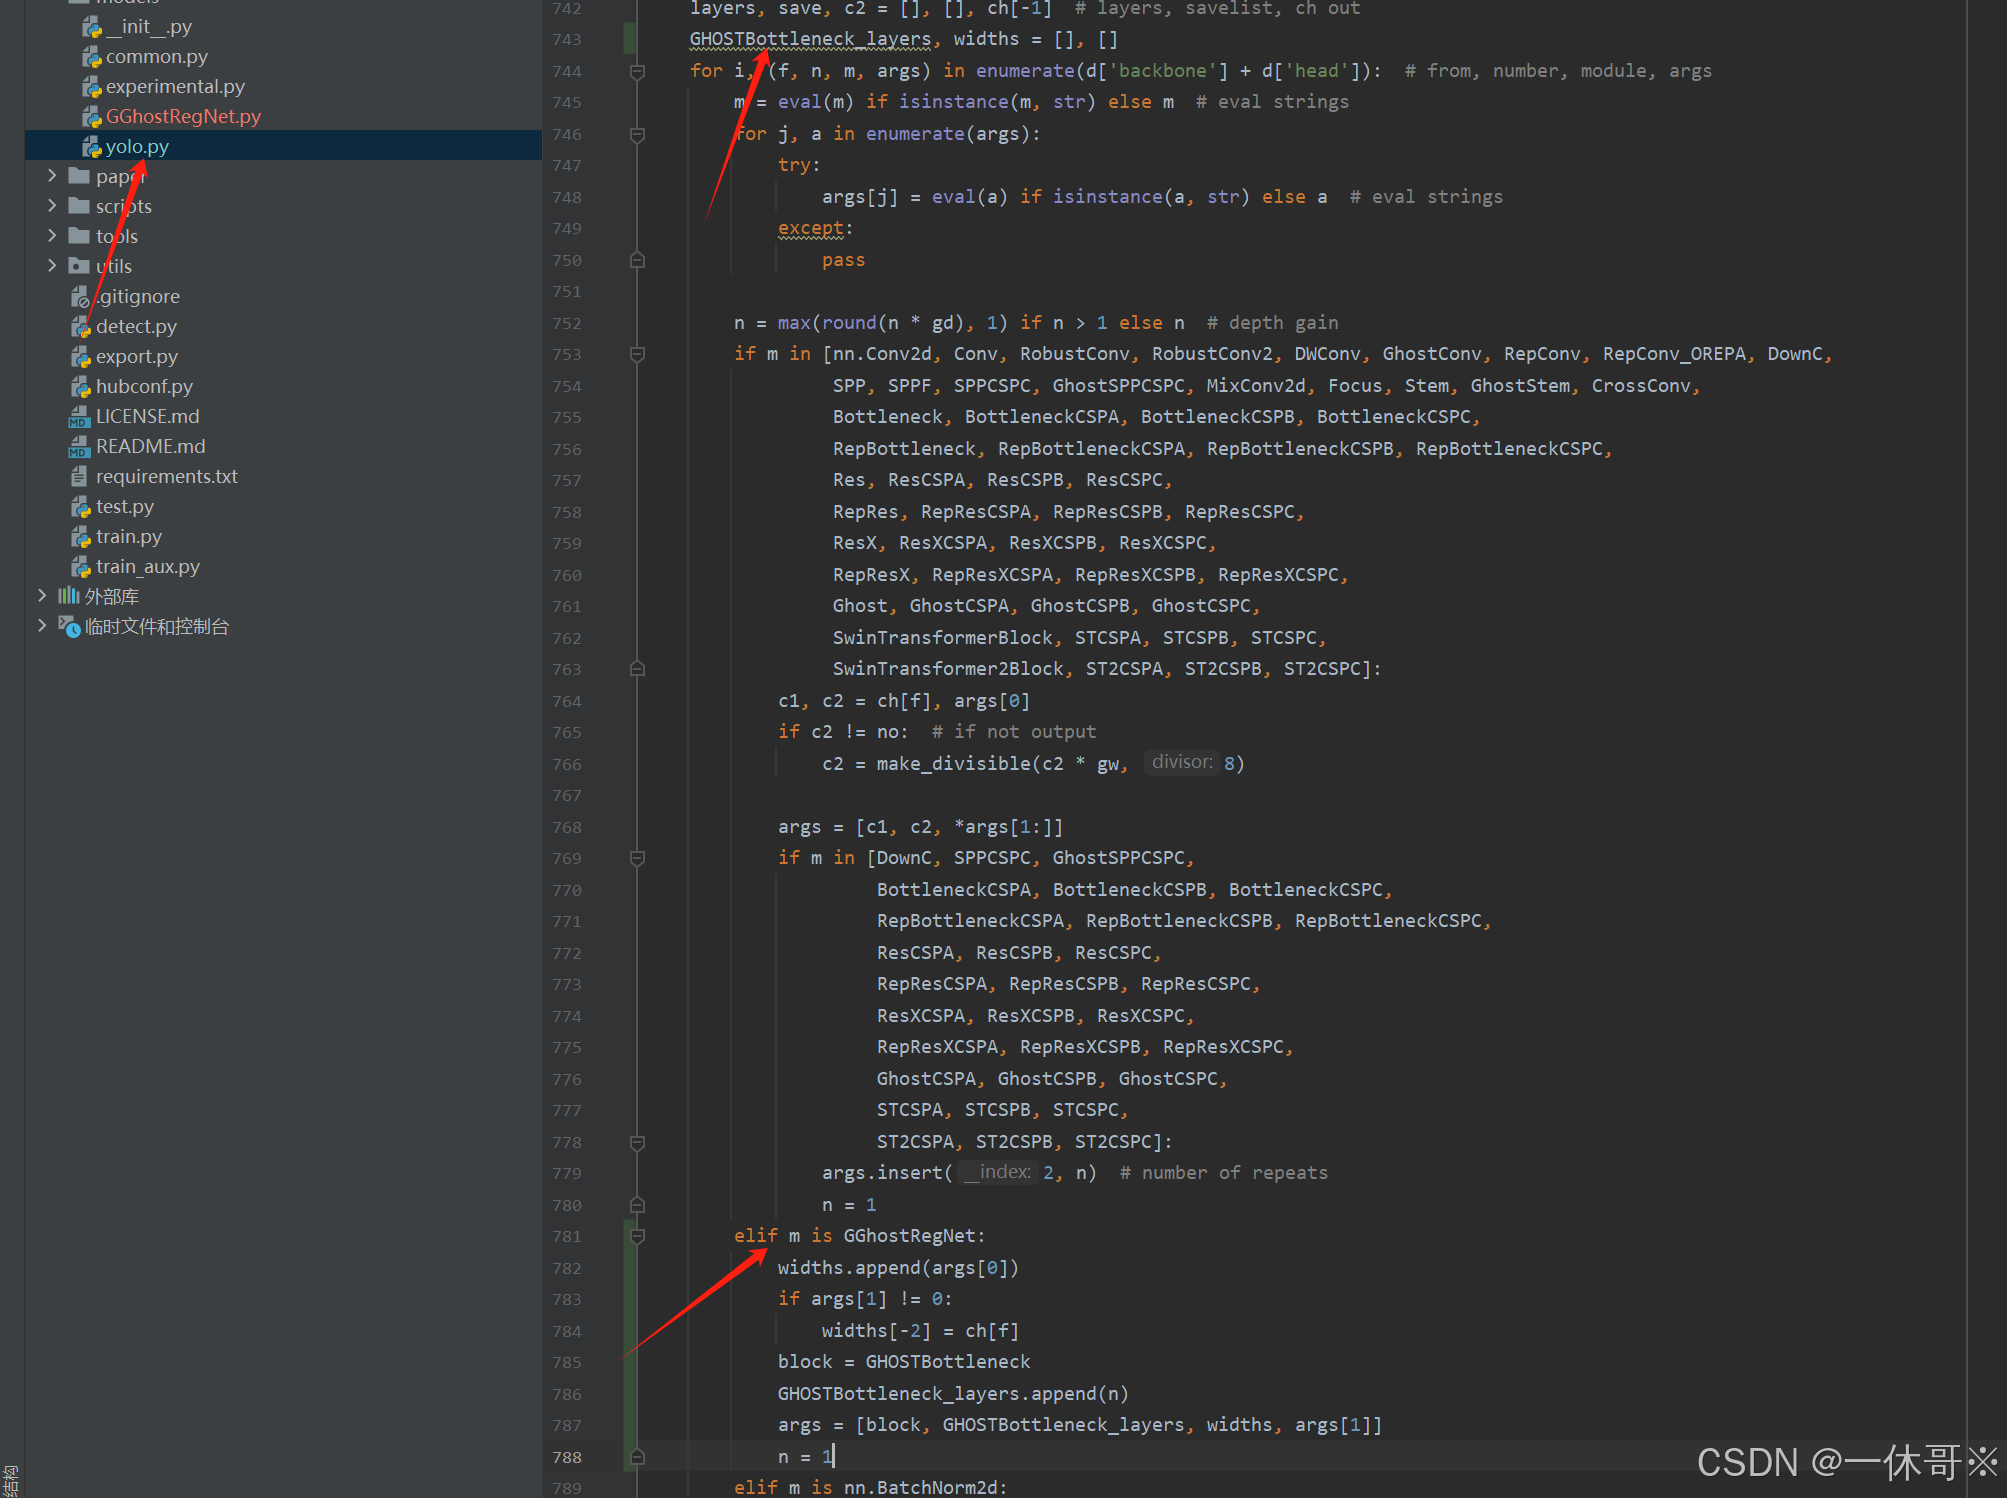Collapse the inner for loop at line 746
The width and height of the screenshot is (2007, 1498).
click(637, 135)
